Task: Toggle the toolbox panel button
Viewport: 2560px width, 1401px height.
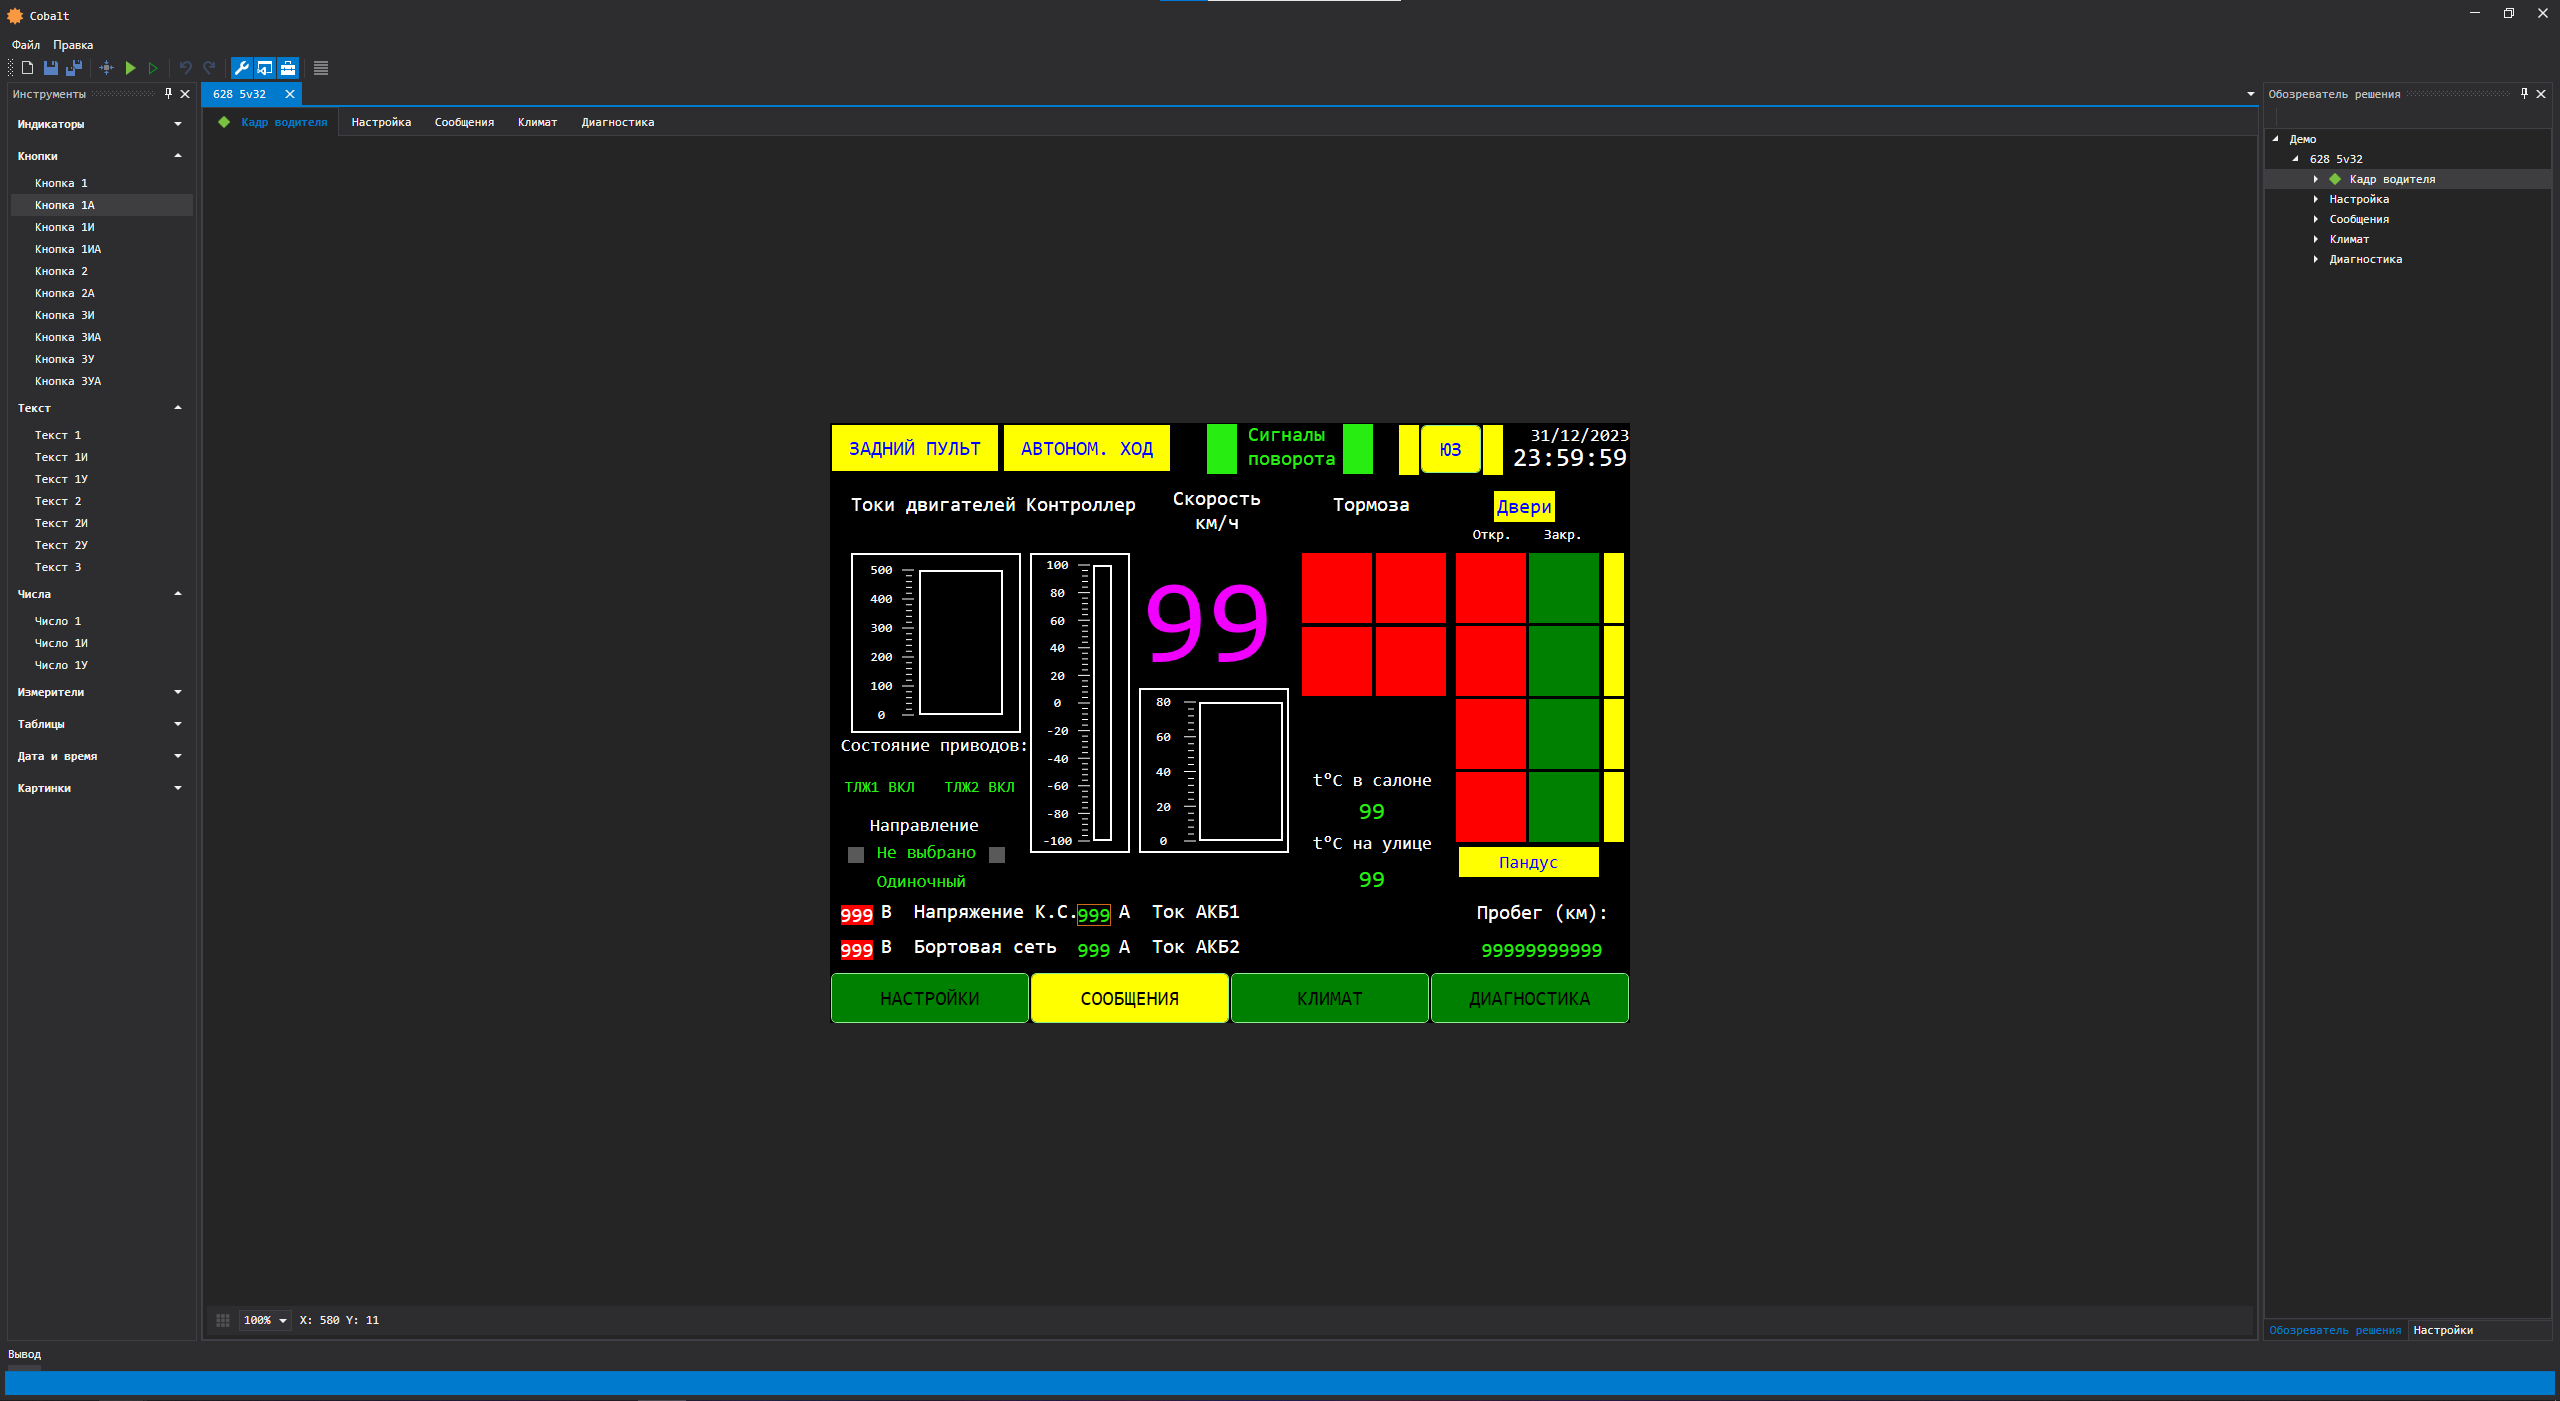Action: [288, 68]
